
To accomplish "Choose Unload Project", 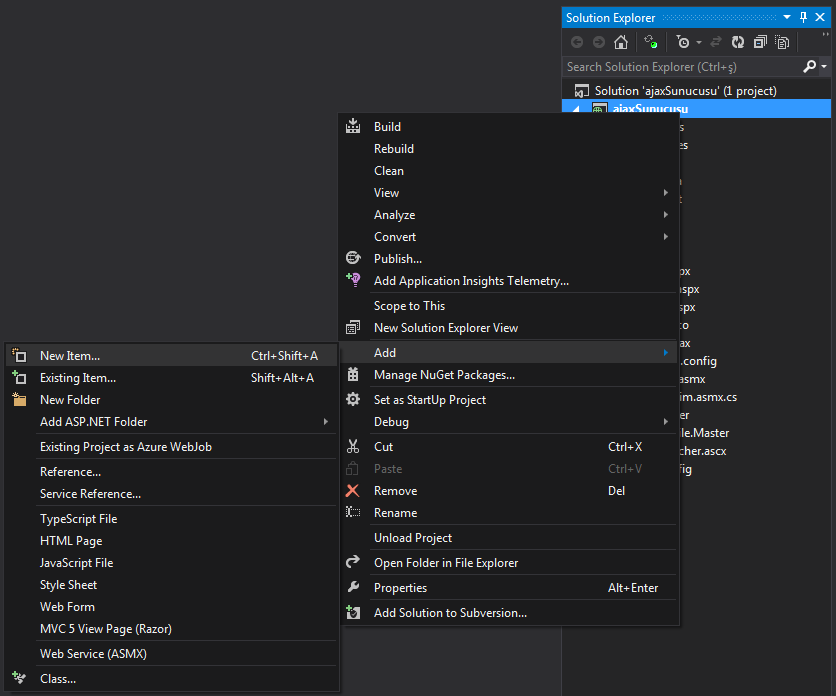I will pyautogui.click(x=413, y=538).
